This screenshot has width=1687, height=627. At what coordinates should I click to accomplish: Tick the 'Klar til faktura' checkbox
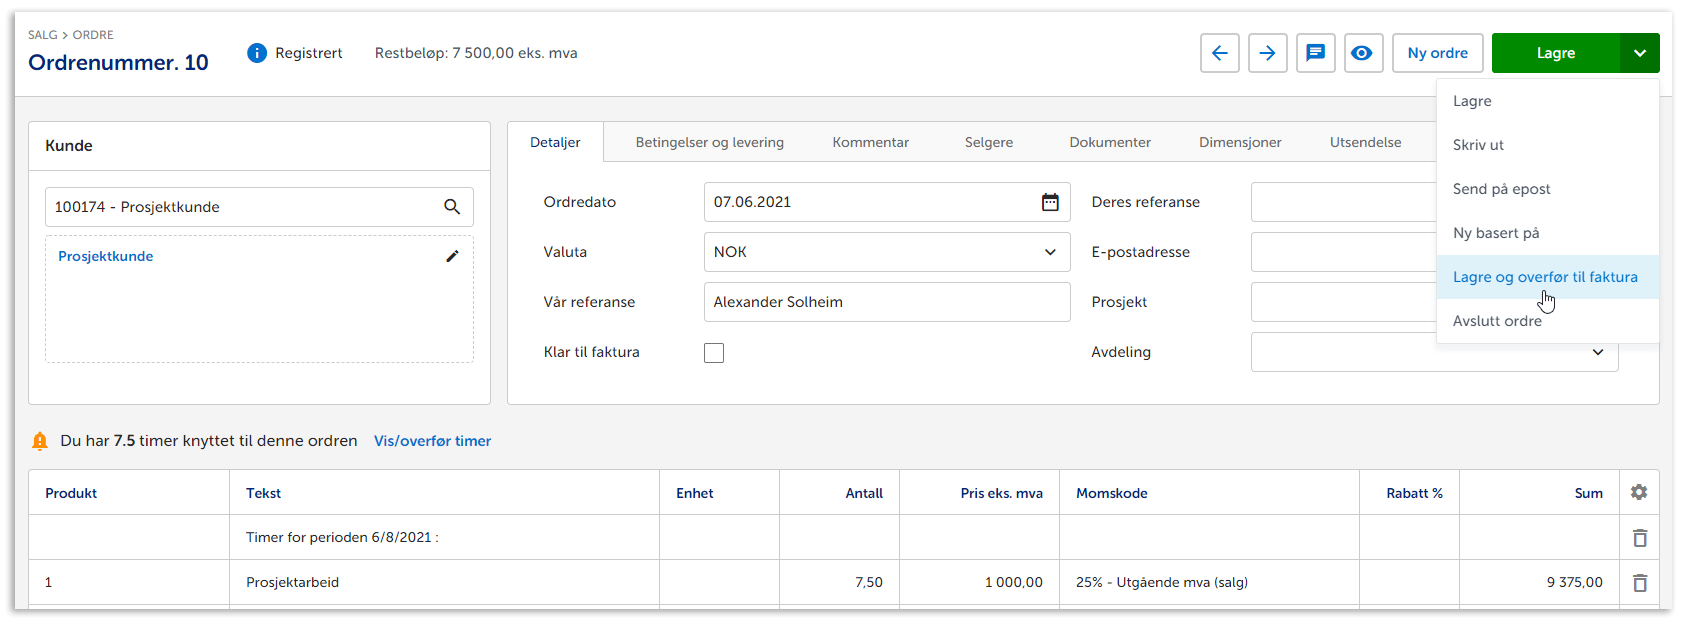point(714,353)
